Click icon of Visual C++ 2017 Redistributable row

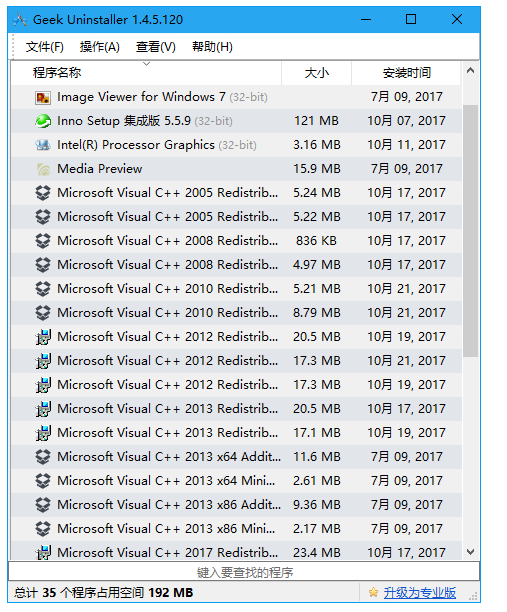tap(43, 553)
